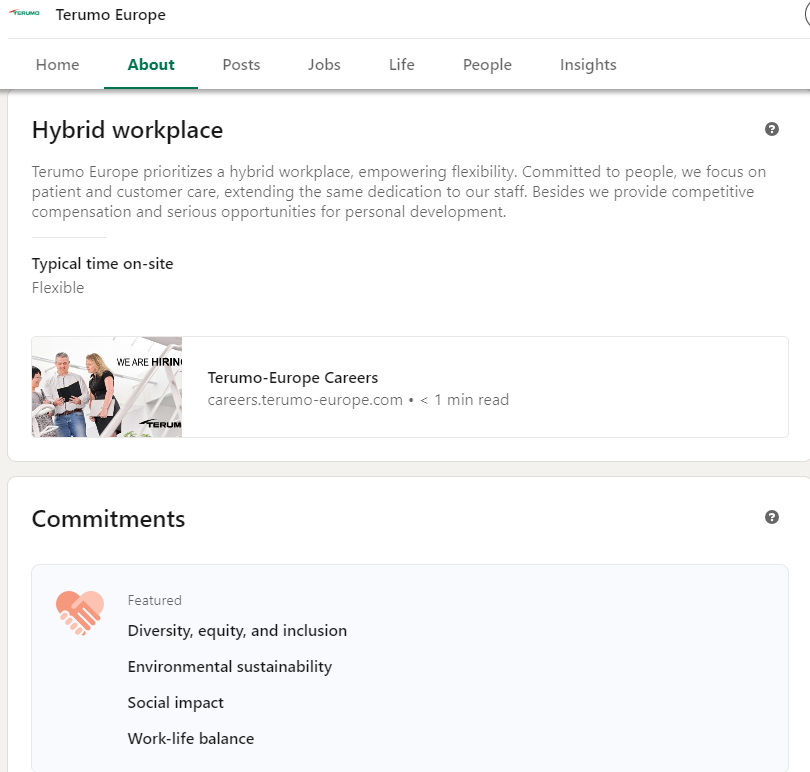Select the About tab
The height and width of the screenshot is (772, 810).
(x=151, y=65)
